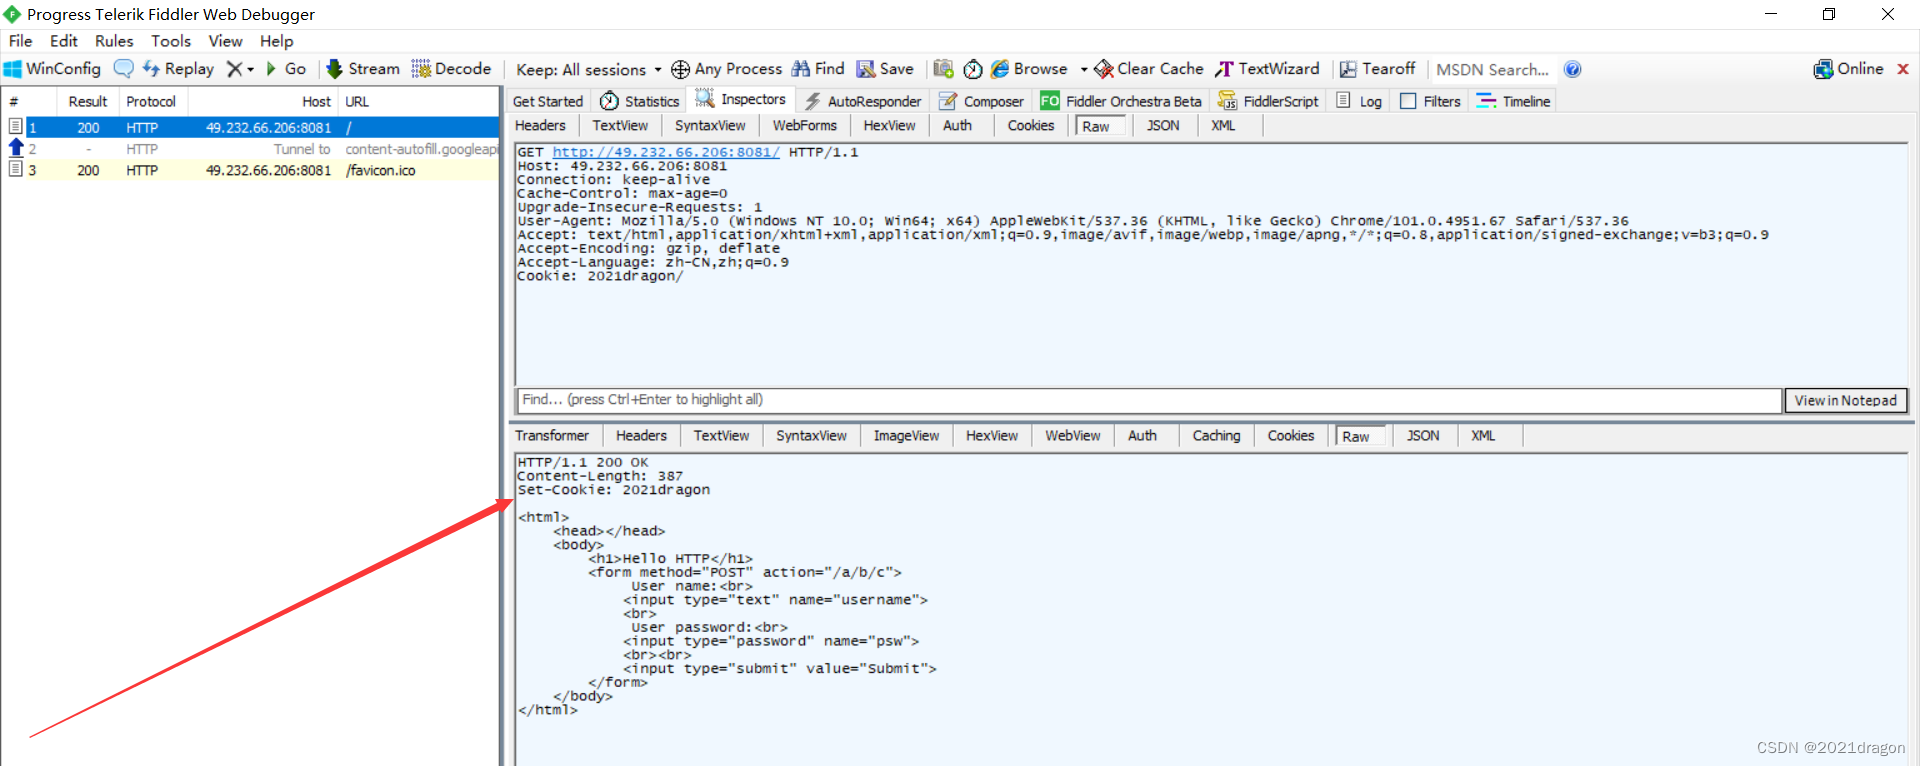Open the request URL link in Raw view
The image size is (1920, 766).
(x=666, y=152)
